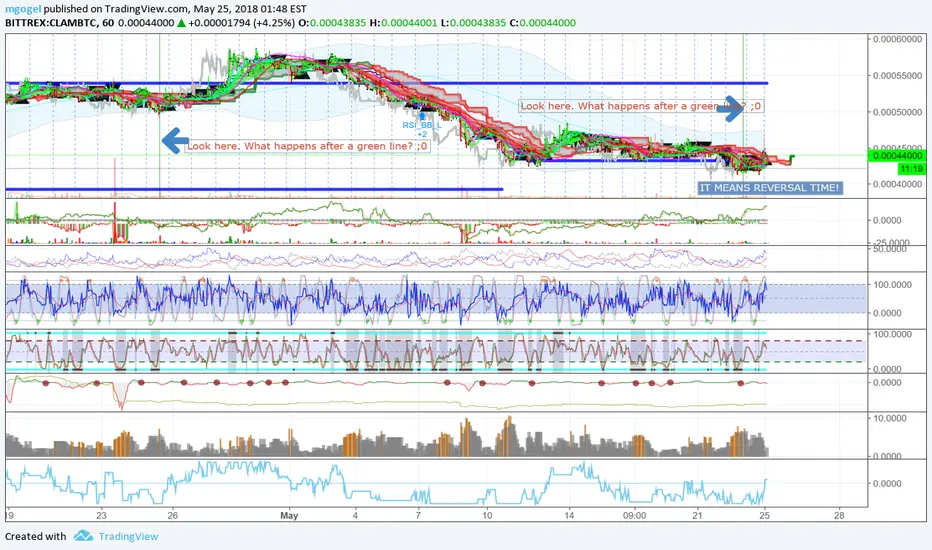Click the +0.00001794 (+4.25%) change value
Image resolution: width=932 pixels, height=550 pixels.
tap(241, 23)
